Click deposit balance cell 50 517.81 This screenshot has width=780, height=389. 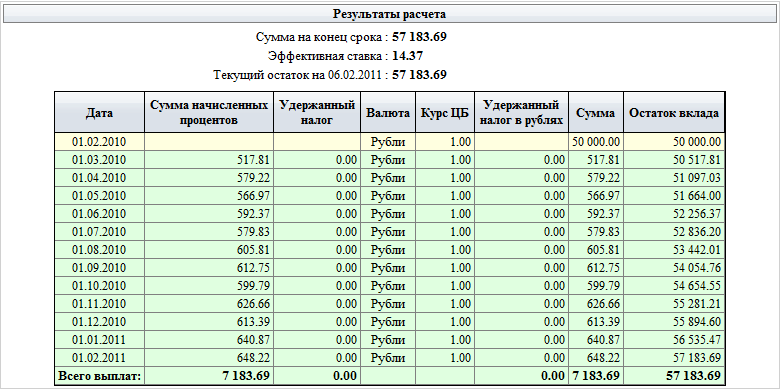674,160
